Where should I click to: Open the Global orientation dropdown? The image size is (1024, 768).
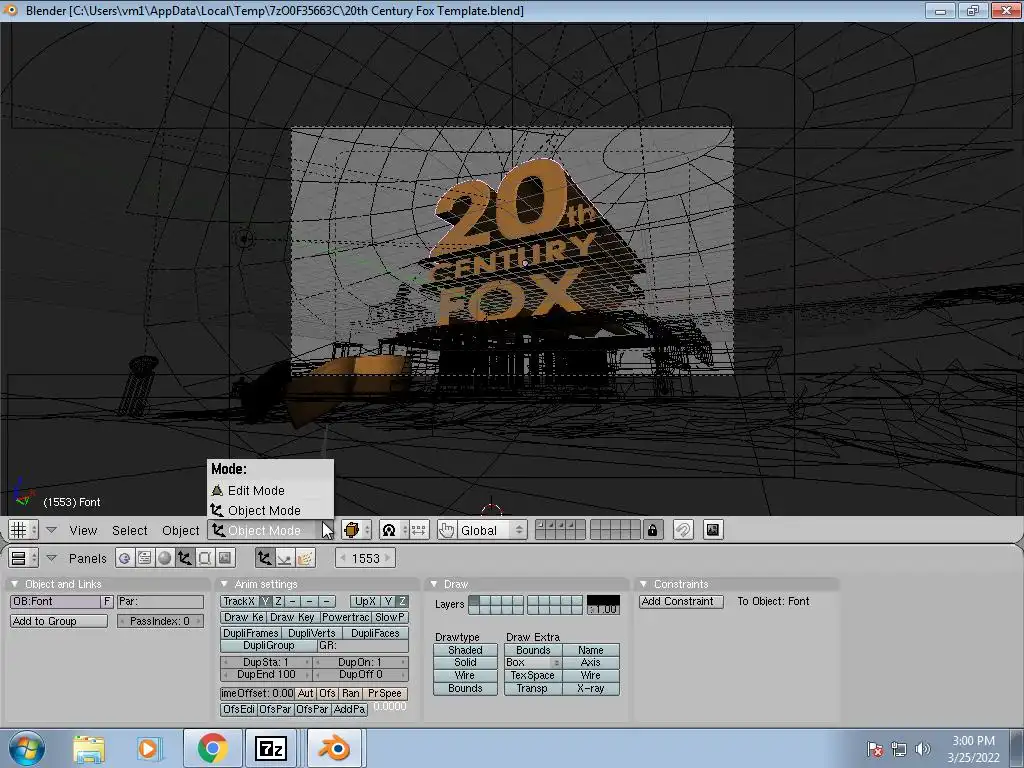point(491,530)
